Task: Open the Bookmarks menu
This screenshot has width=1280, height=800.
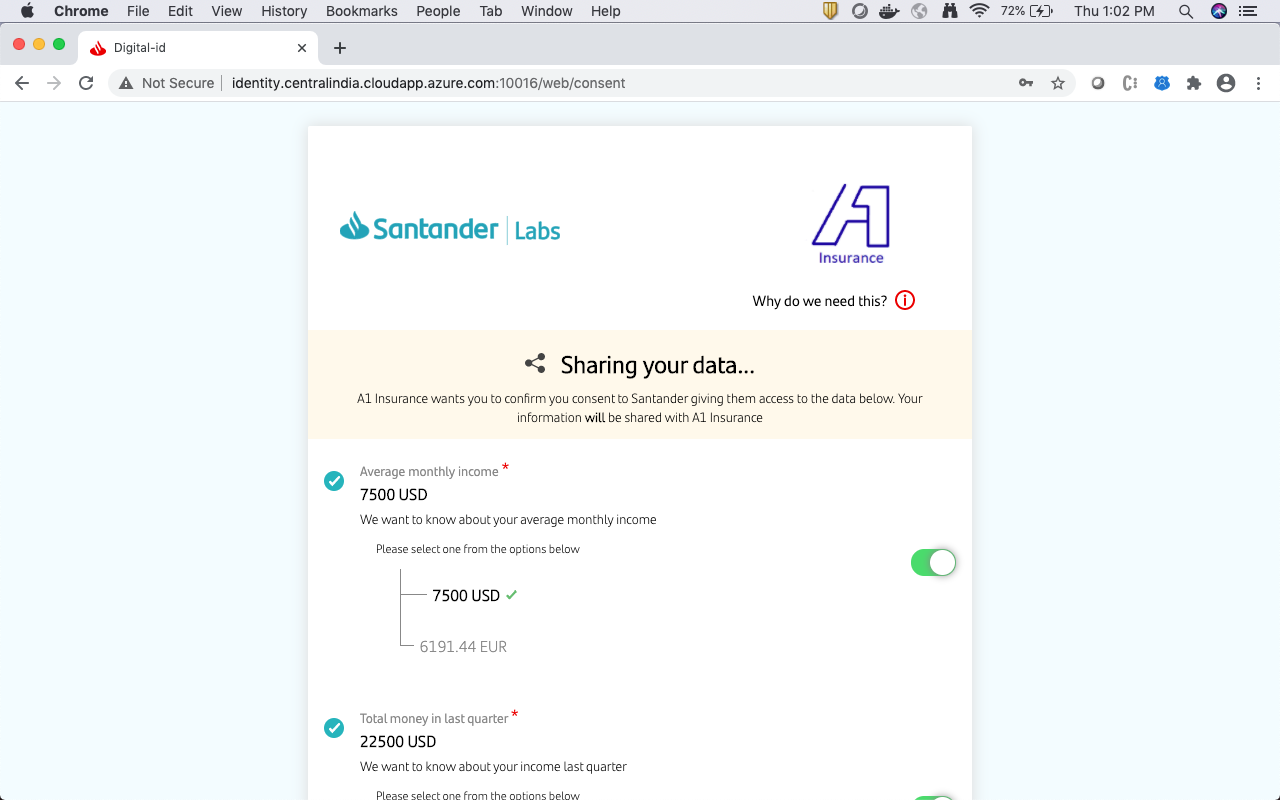Action: point(362,11)
